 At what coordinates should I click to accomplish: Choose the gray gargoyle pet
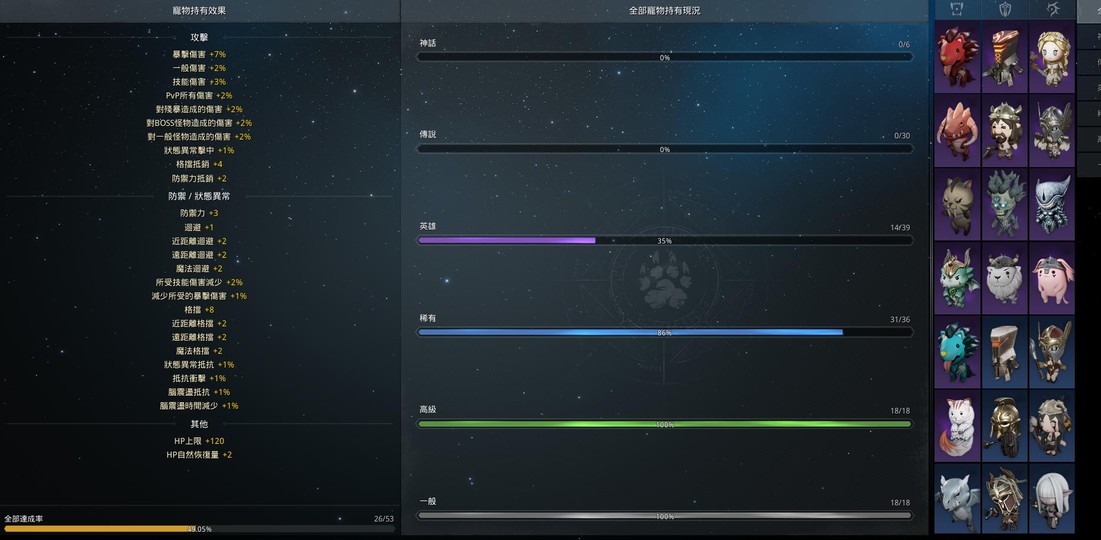pos(957,498)
